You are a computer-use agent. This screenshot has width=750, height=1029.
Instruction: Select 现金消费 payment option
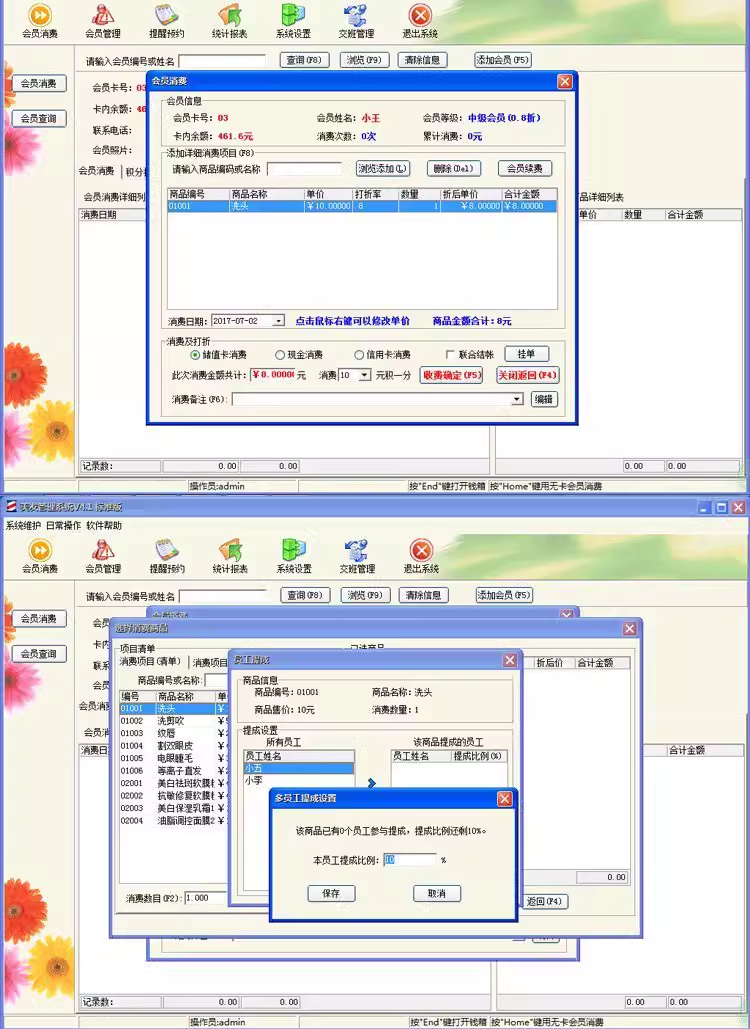[x=299, y=355]
